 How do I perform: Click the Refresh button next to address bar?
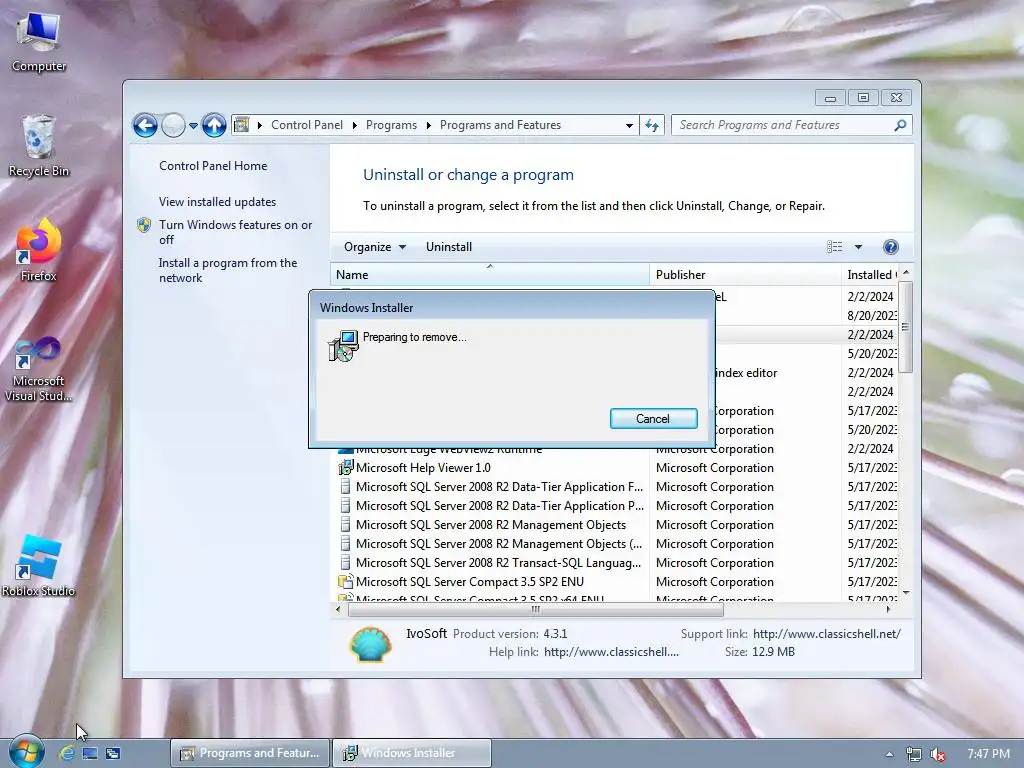tap(652, 125)
